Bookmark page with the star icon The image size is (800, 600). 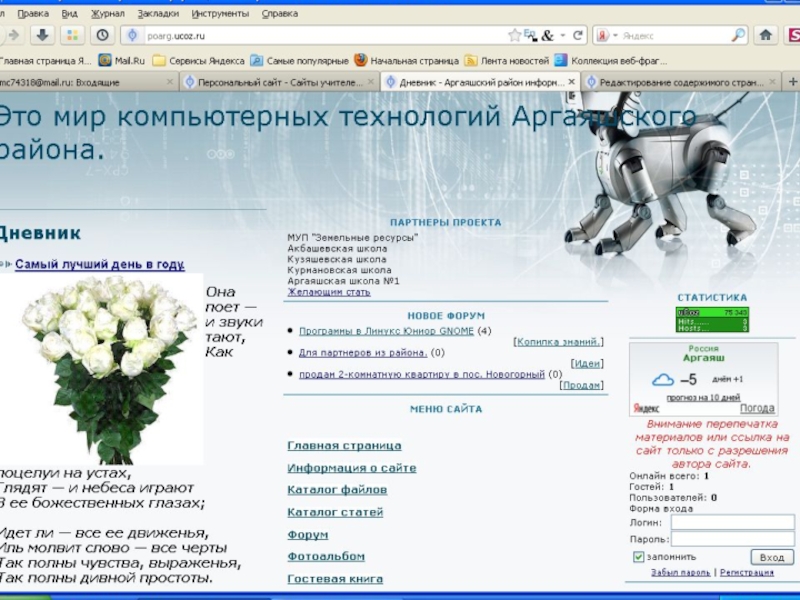514,35
